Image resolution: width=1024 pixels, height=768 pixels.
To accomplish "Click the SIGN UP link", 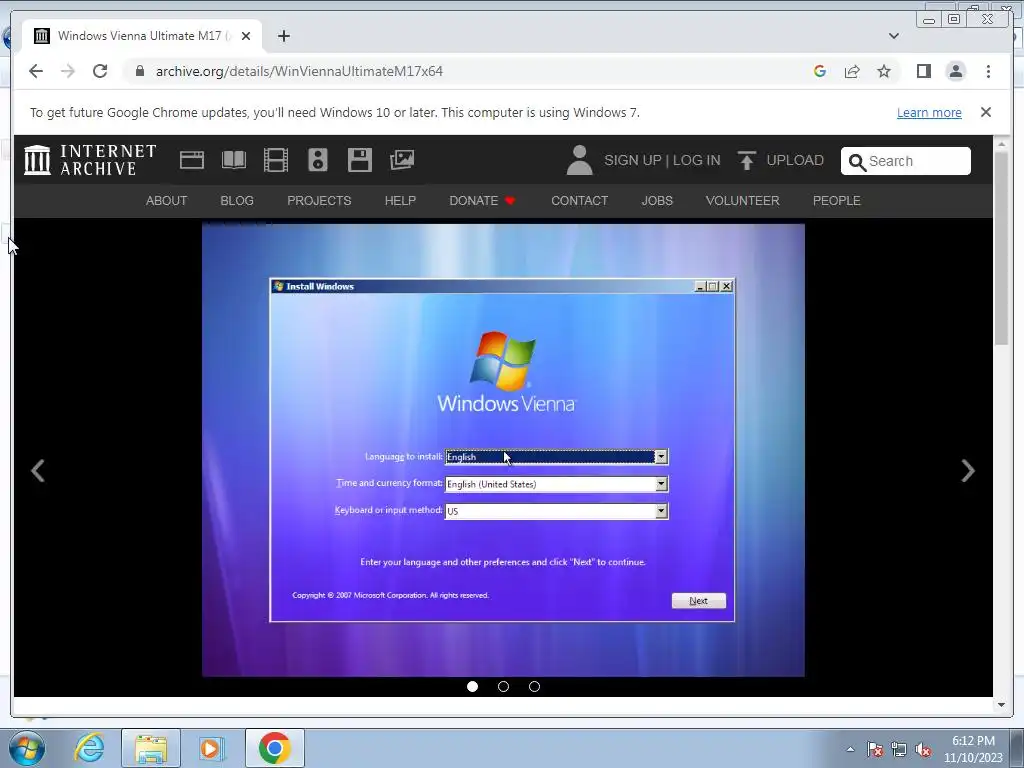I will point(633,160).
